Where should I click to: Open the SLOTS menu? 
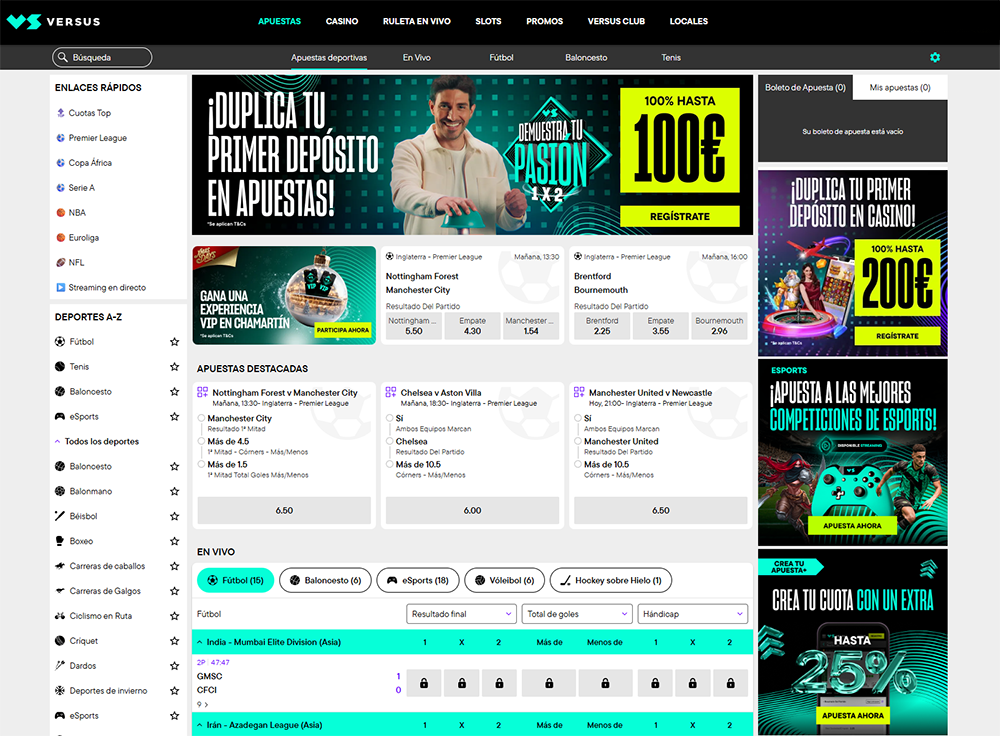coord(488,21)
